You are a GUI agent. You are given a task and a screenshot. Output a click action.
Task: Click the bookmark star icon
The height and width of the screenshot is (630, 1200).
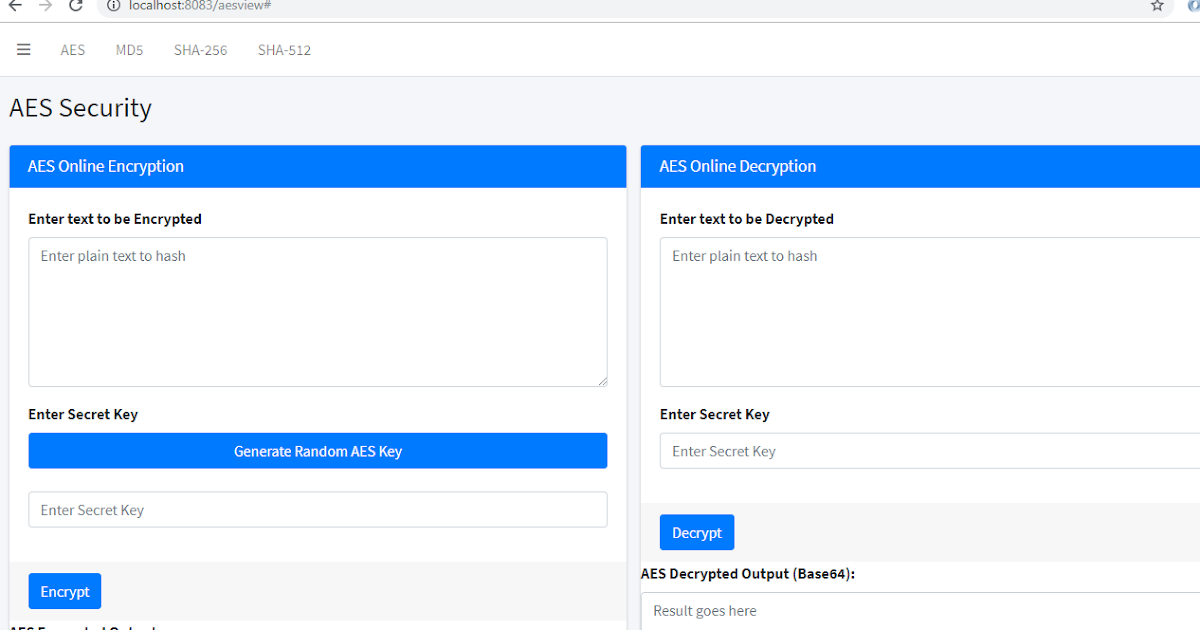click(x=1156, y=6)
